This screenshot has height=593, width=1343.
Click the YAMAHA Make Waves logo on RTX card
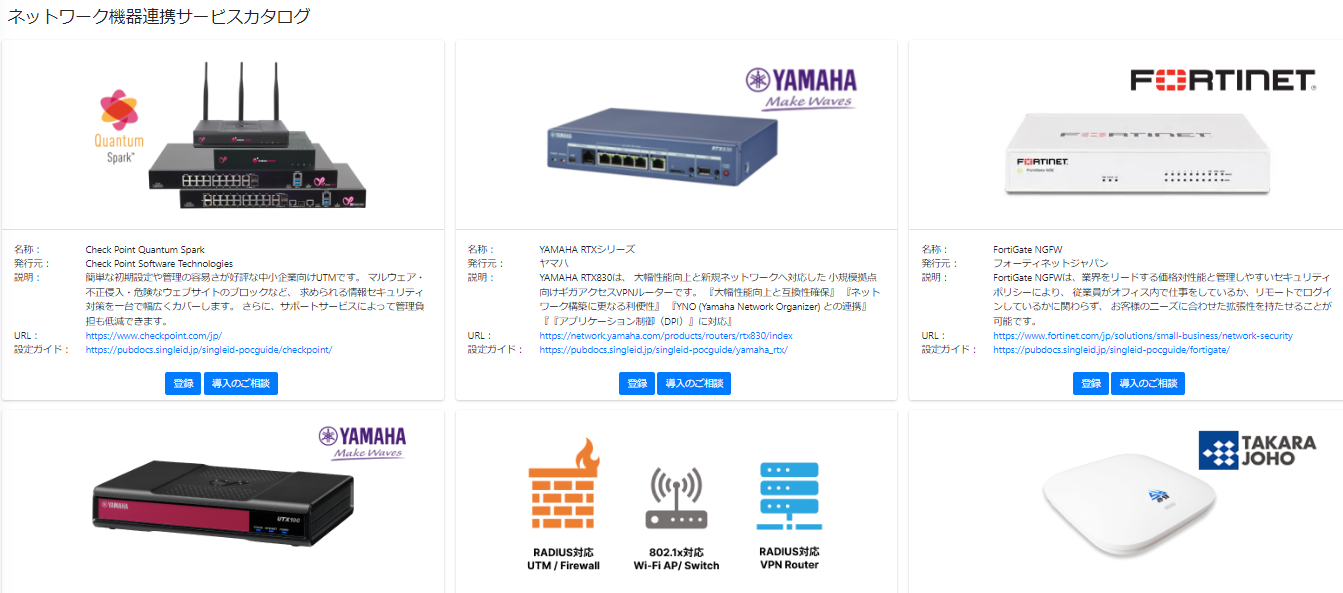point(801,88)
